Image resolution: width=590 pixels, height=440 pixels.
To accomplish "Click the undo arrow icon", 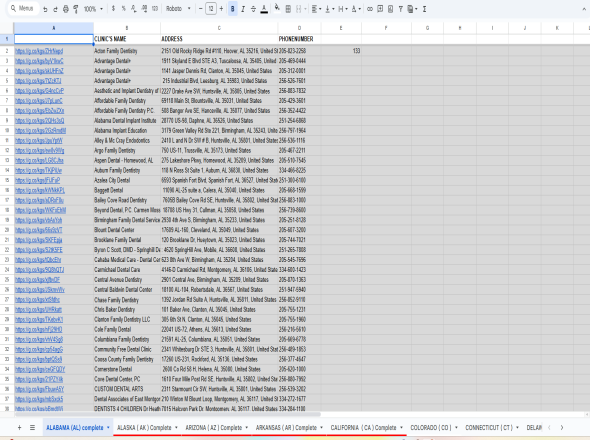I will pos(45,9).
